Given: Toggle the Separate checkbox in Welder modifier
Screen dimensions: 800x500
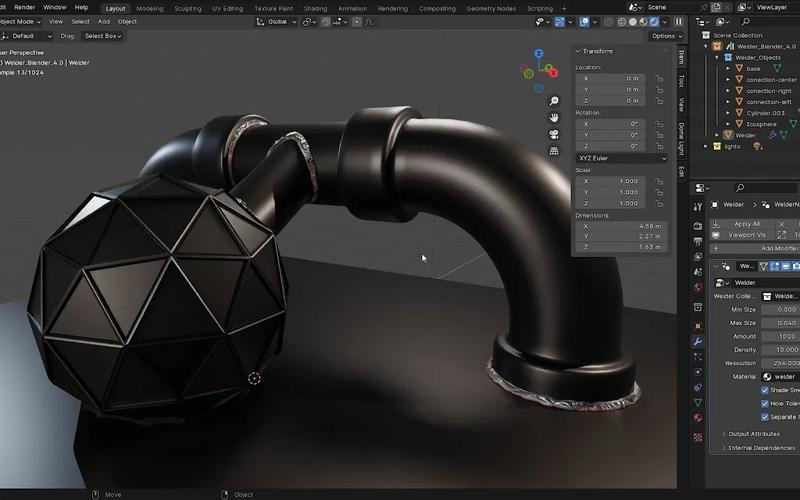Looking at the screenshot, I should pos(765,417).
